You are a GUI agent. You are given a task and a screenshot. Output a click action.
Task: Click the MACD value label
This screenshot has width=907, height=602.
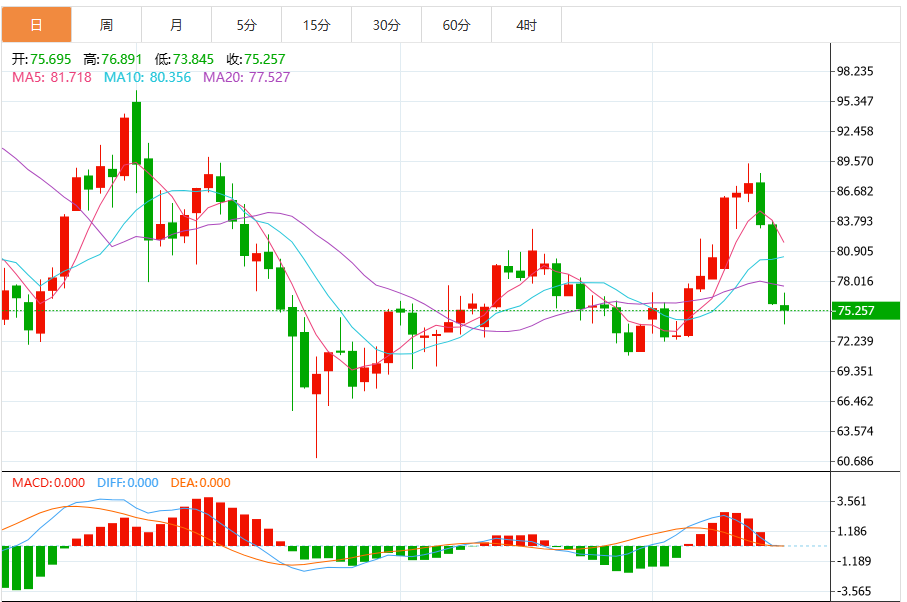point(49,482)
